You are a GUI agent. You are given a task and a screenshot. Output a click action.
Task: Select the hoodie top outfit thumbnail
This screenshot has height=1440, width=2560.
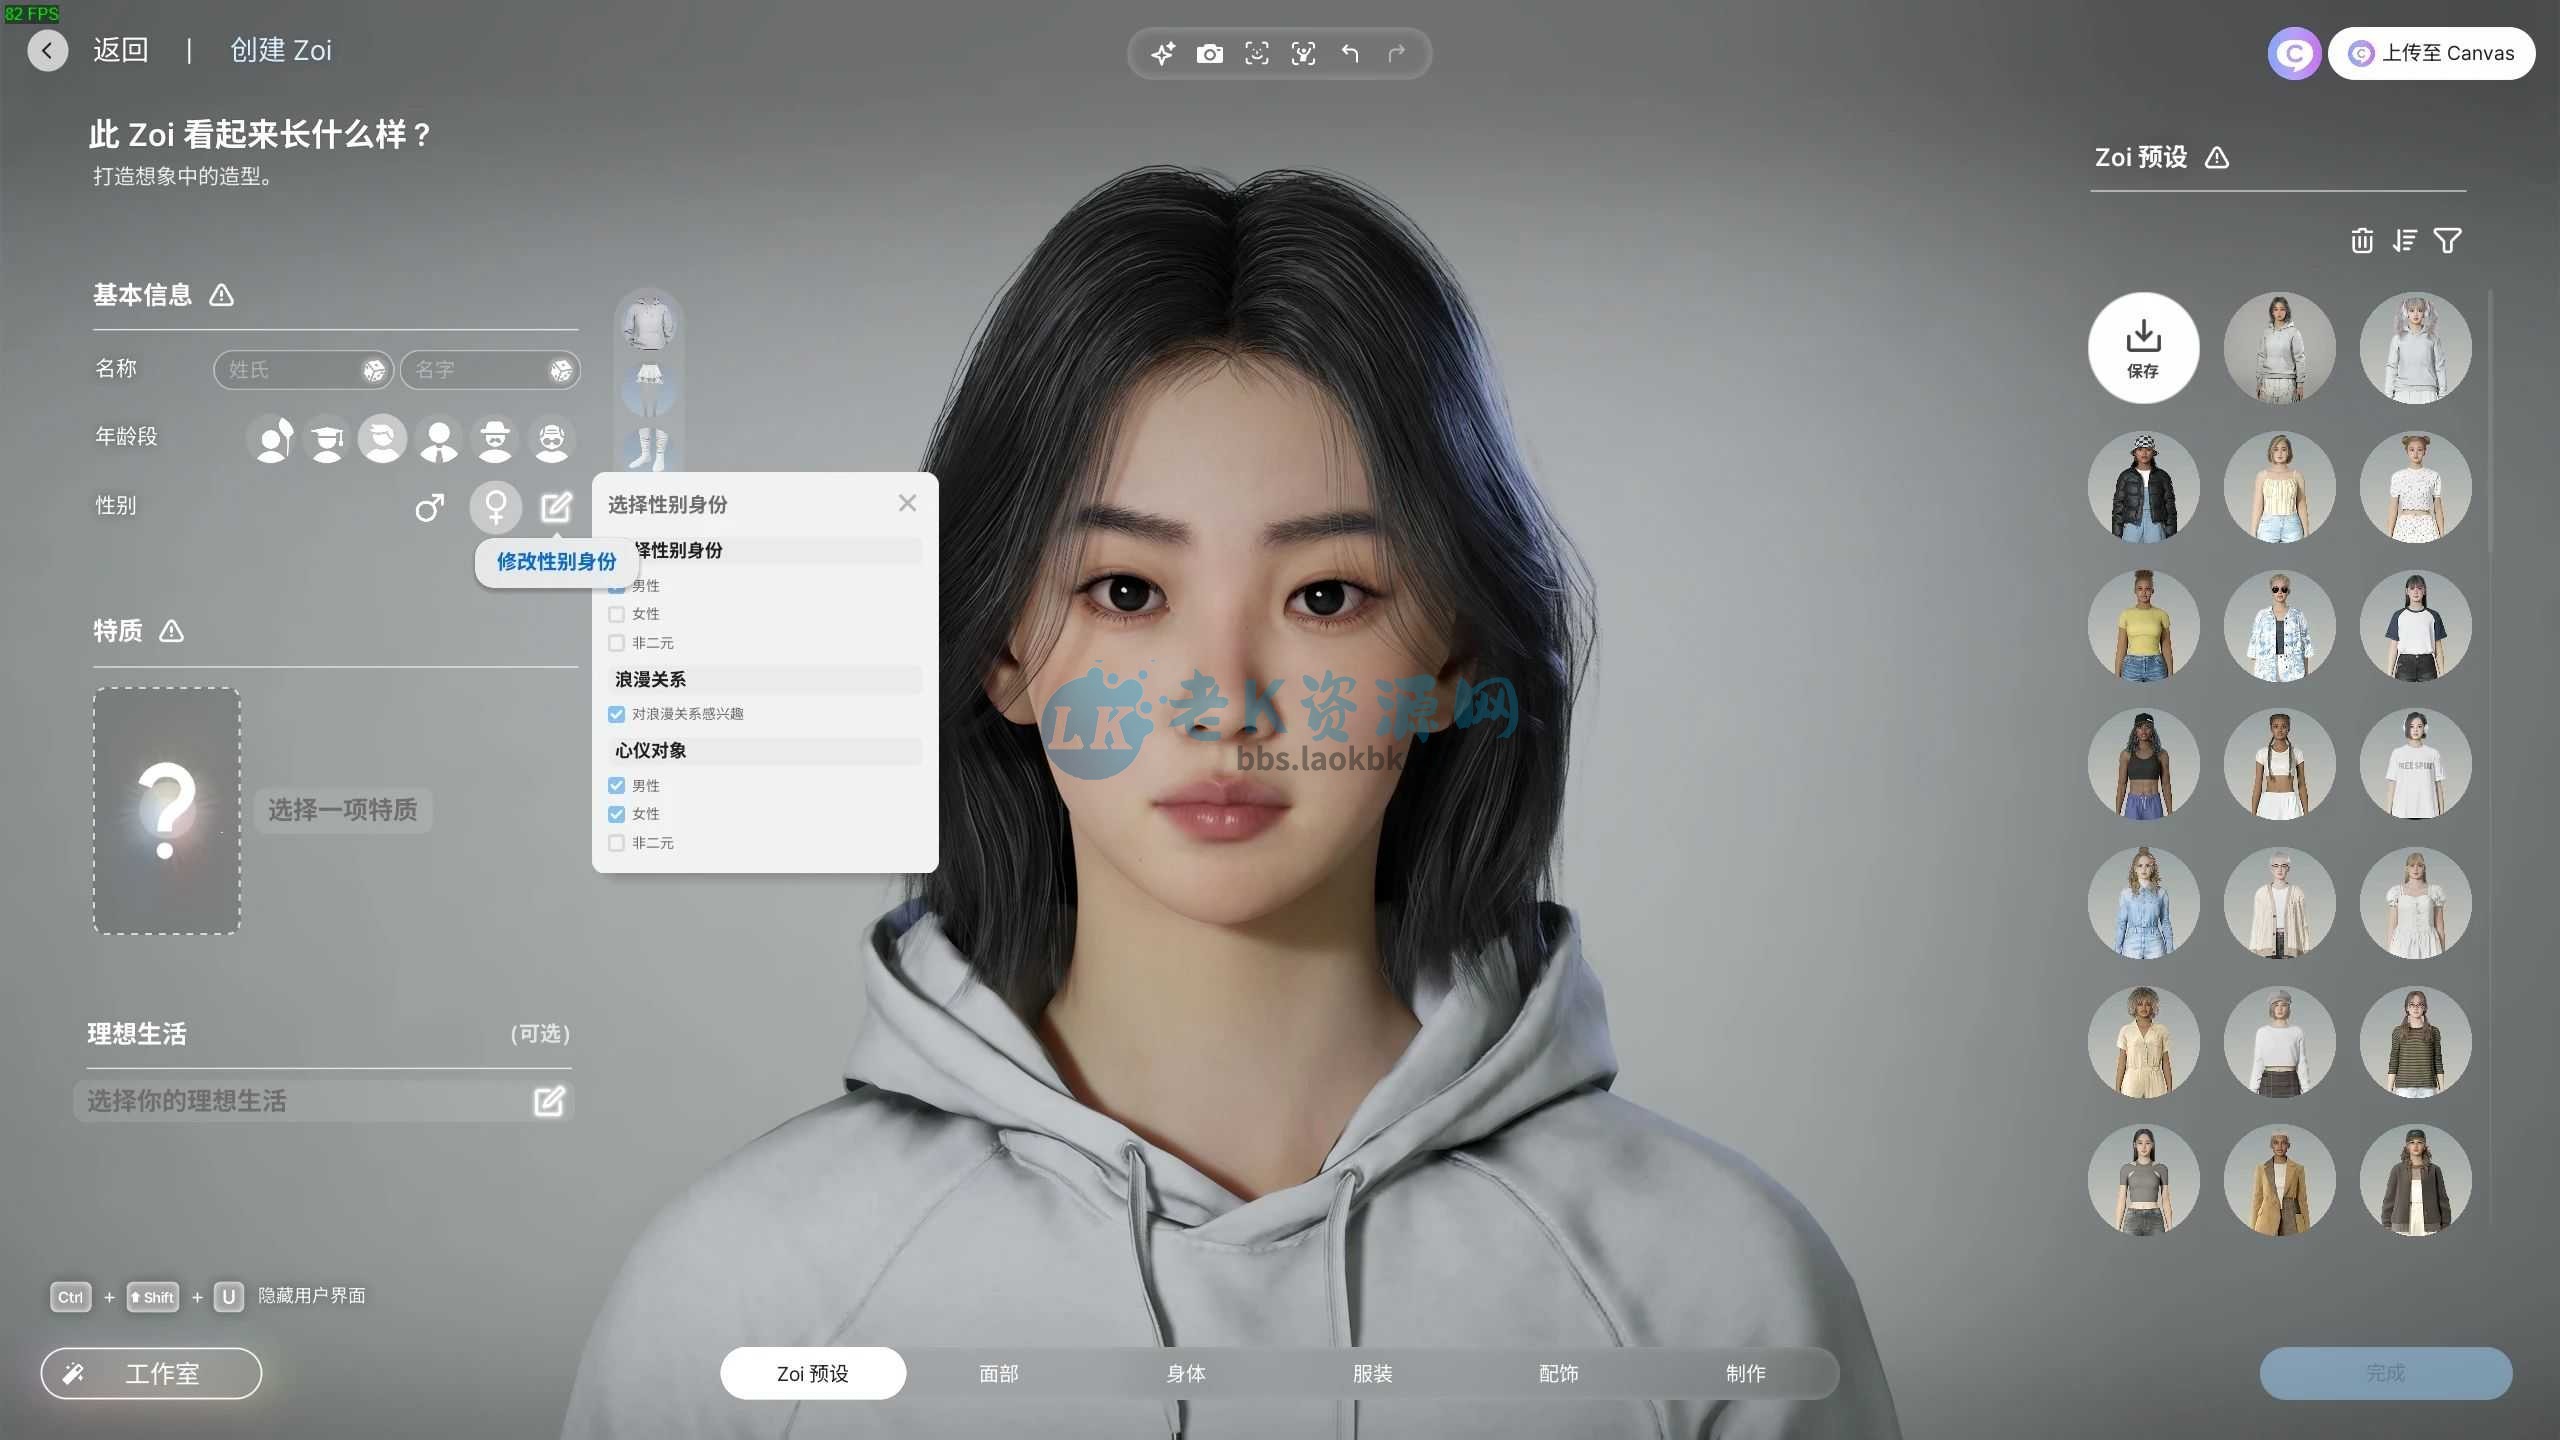(649, 322)
